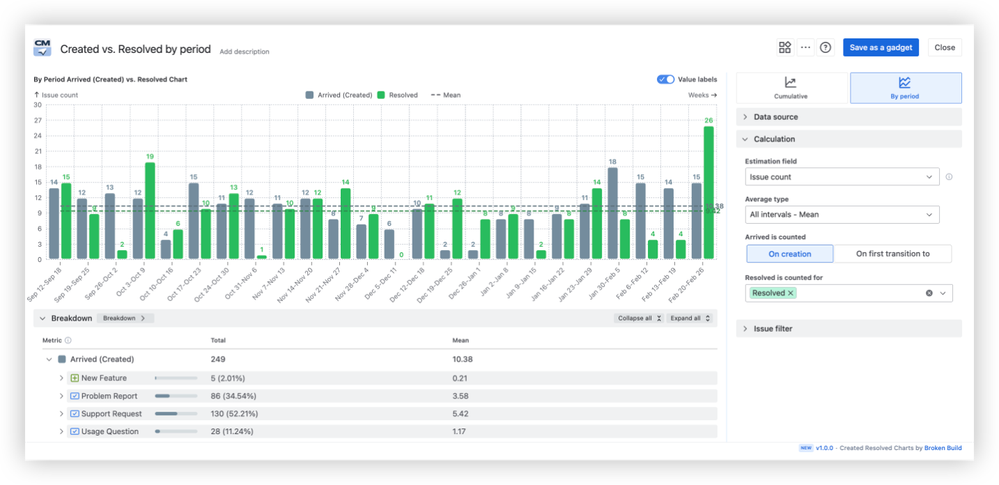Switch to the Cumulative tab
This screenshot has height=485, width=999.
click(792, 88)
